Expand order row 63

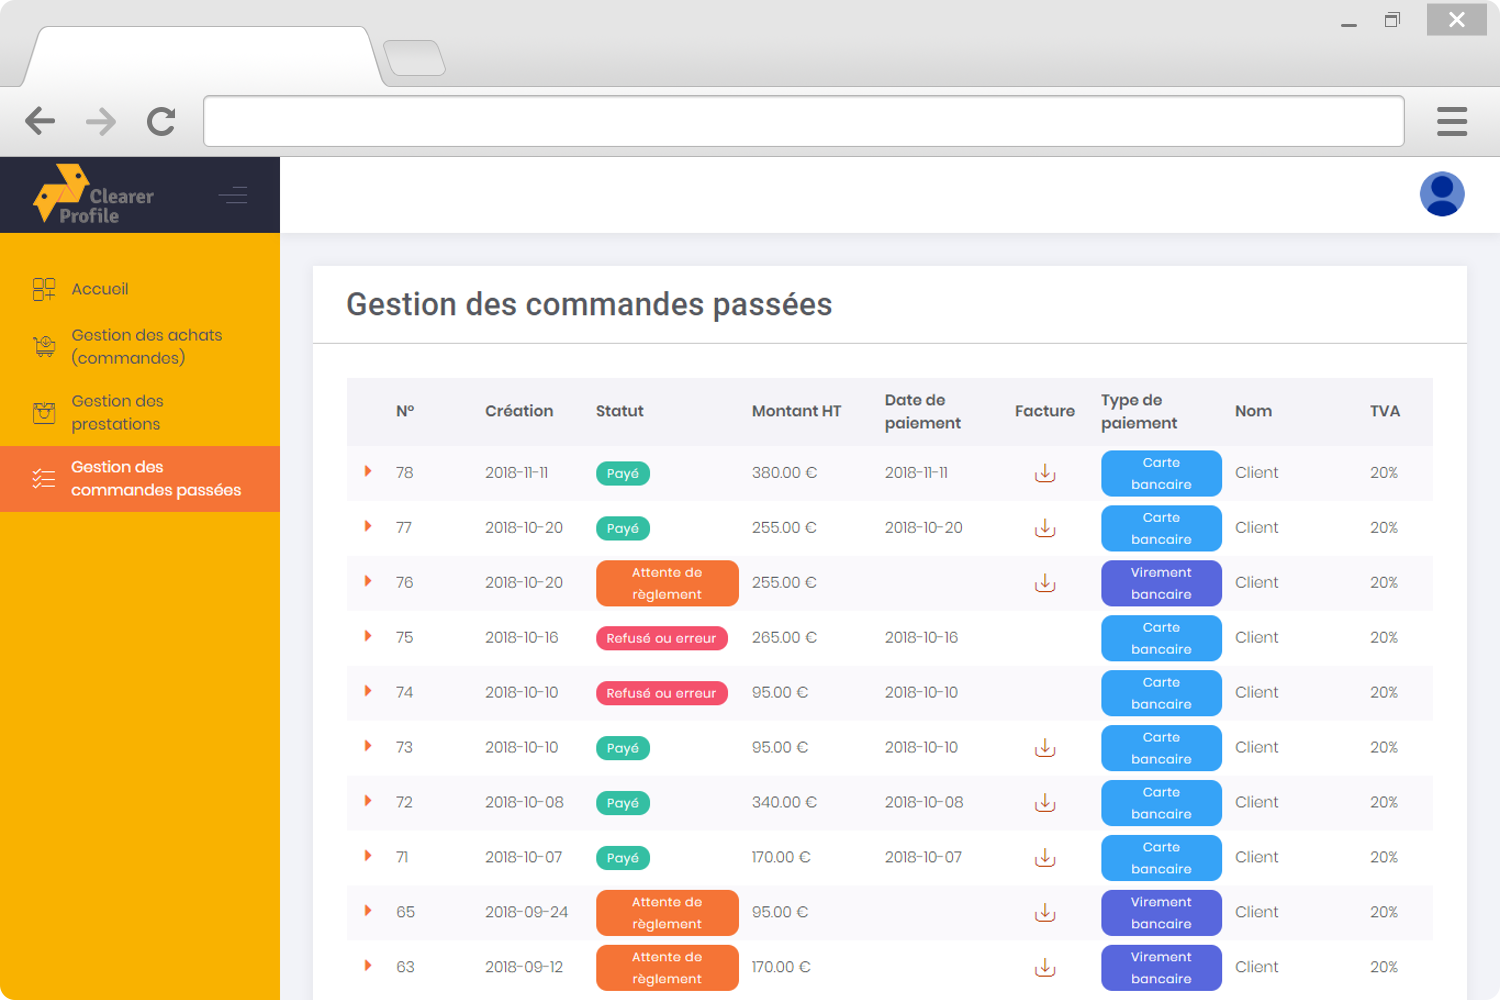pos(368,966)
